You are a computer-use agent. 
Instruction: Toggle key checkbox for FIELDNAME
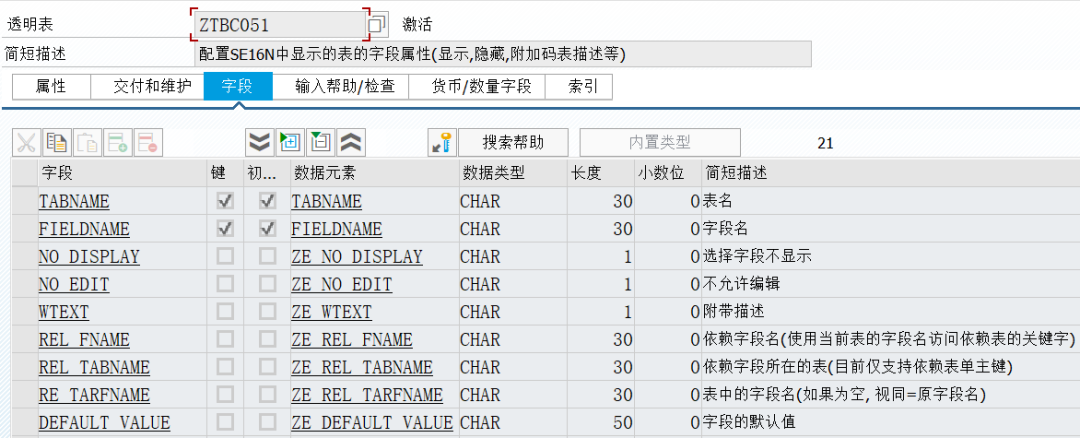click(225, 228)
